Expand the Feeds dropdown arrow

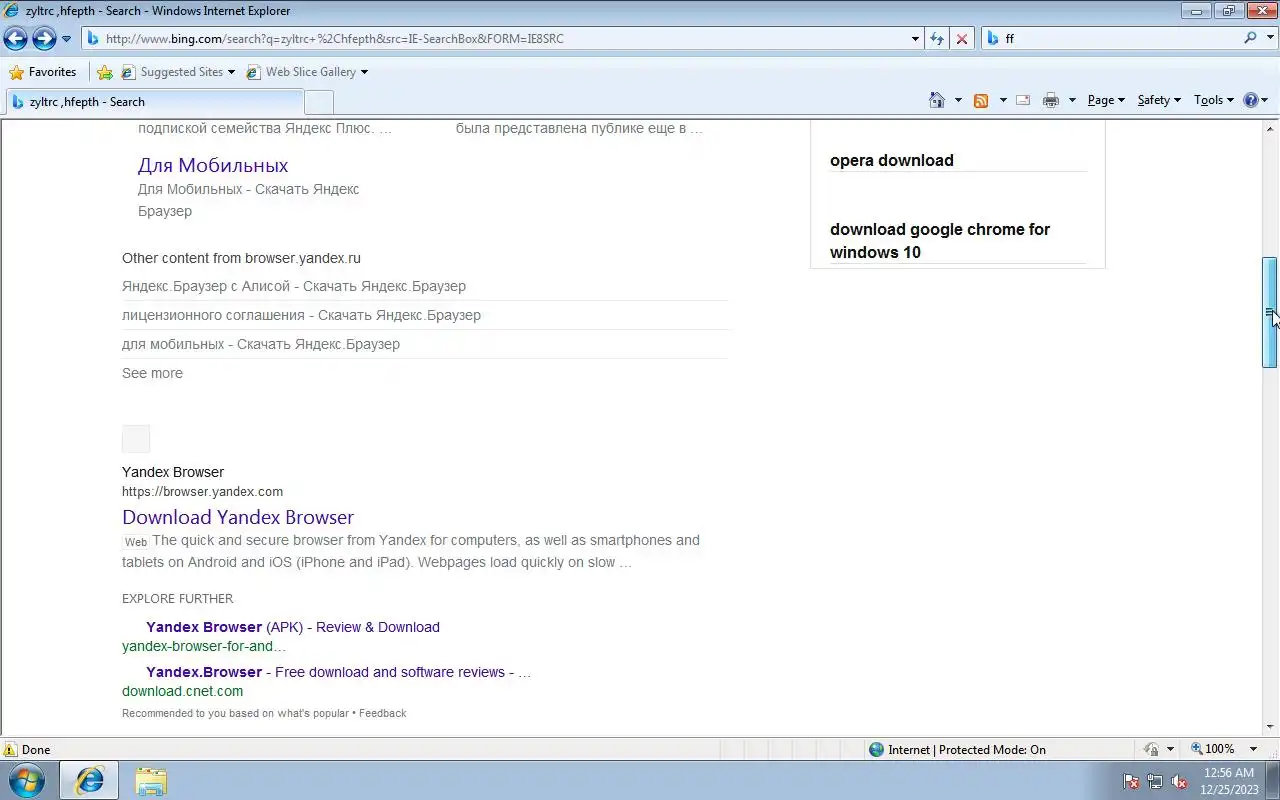(x=1003, y=100)
